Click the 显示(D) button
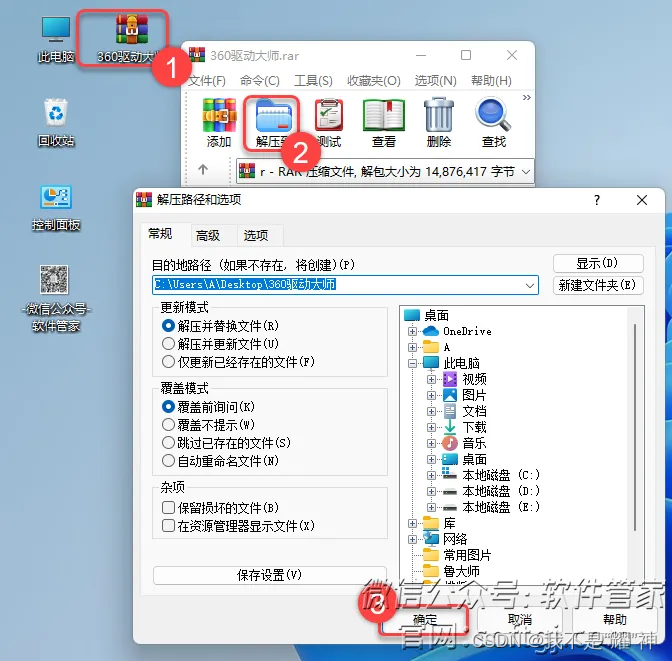This screenshot has width=672, height=661. [598, 263]
